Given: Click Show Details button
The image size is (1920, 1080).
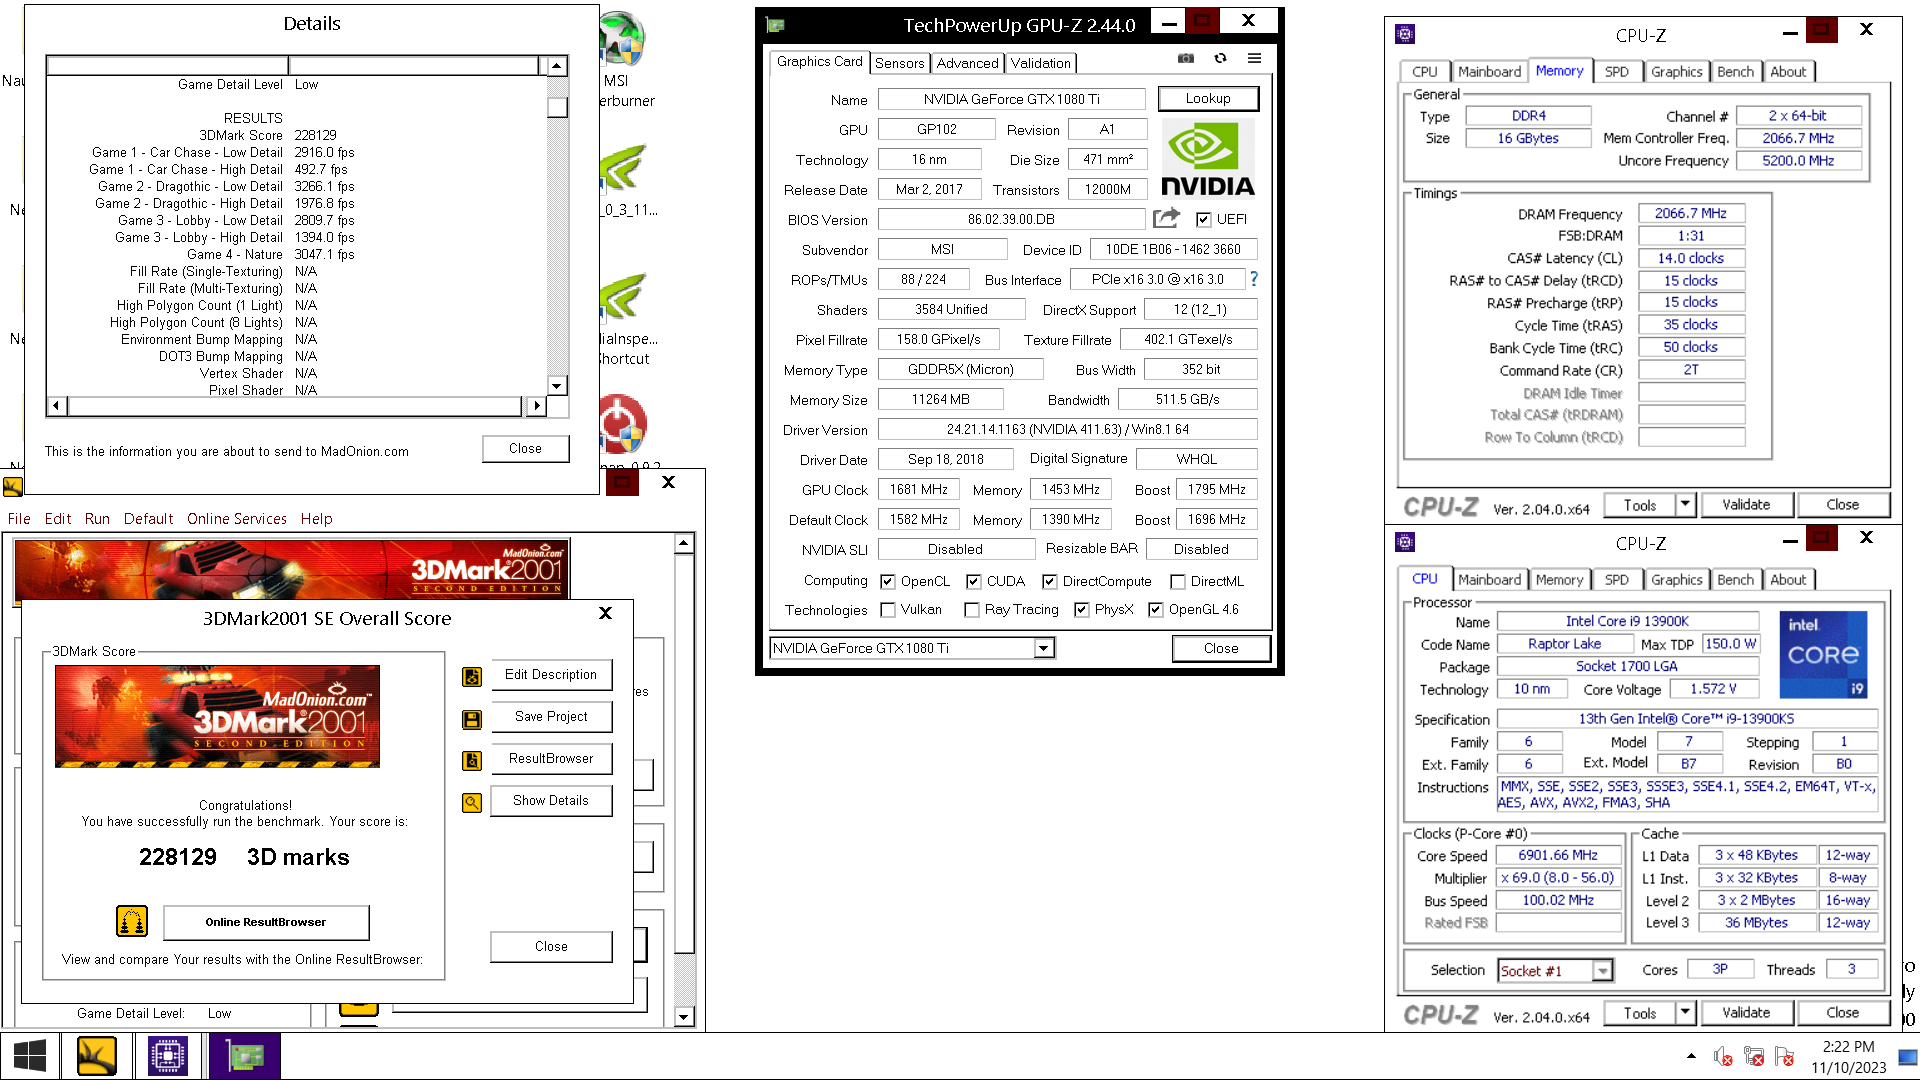Looking at the screenshot, I should point(551,800).
